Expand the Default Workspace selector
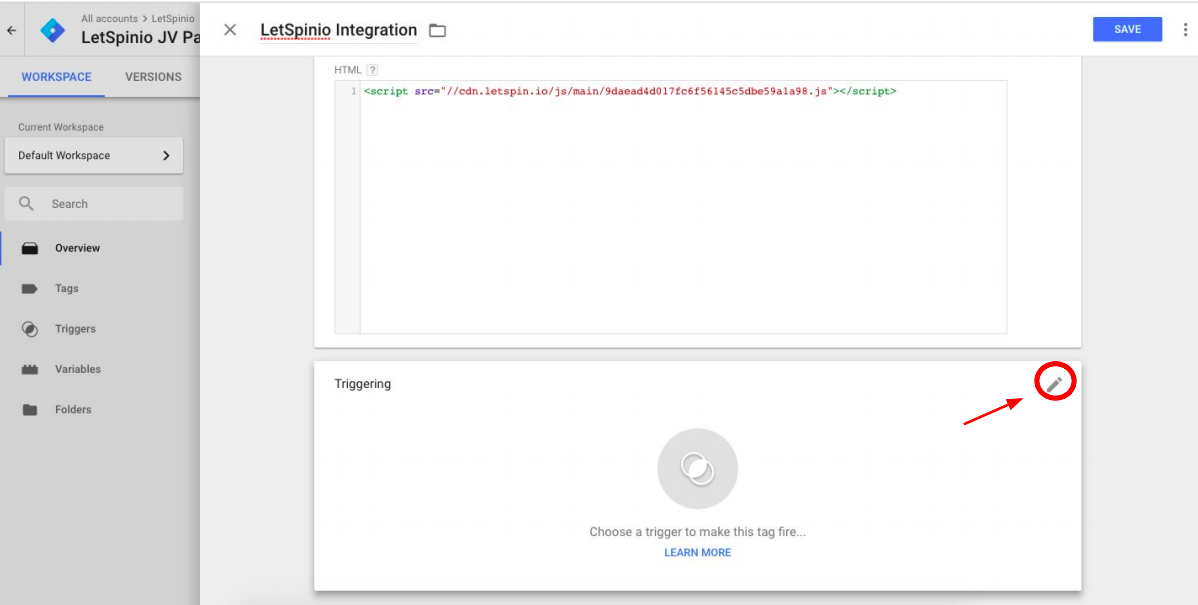Screen dimensions: 1198x605 [x=94, y=155]
